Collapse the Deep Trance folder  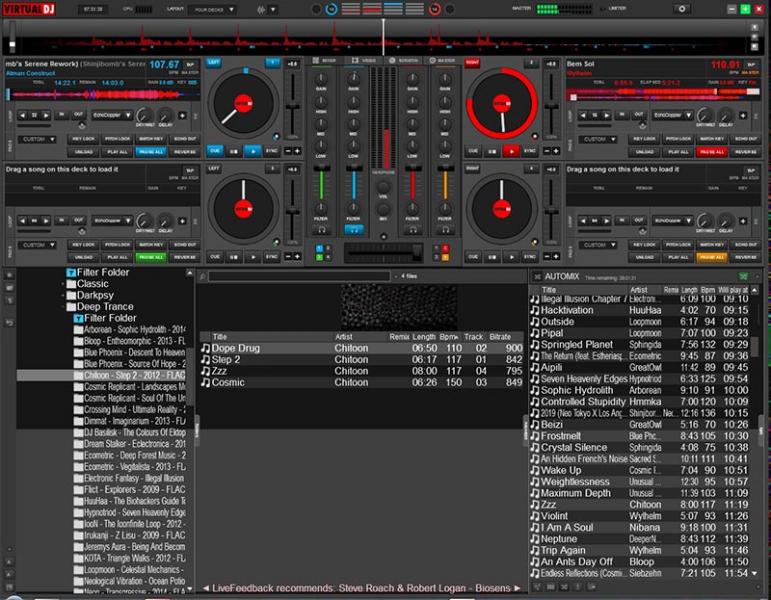tap(63, 306)
